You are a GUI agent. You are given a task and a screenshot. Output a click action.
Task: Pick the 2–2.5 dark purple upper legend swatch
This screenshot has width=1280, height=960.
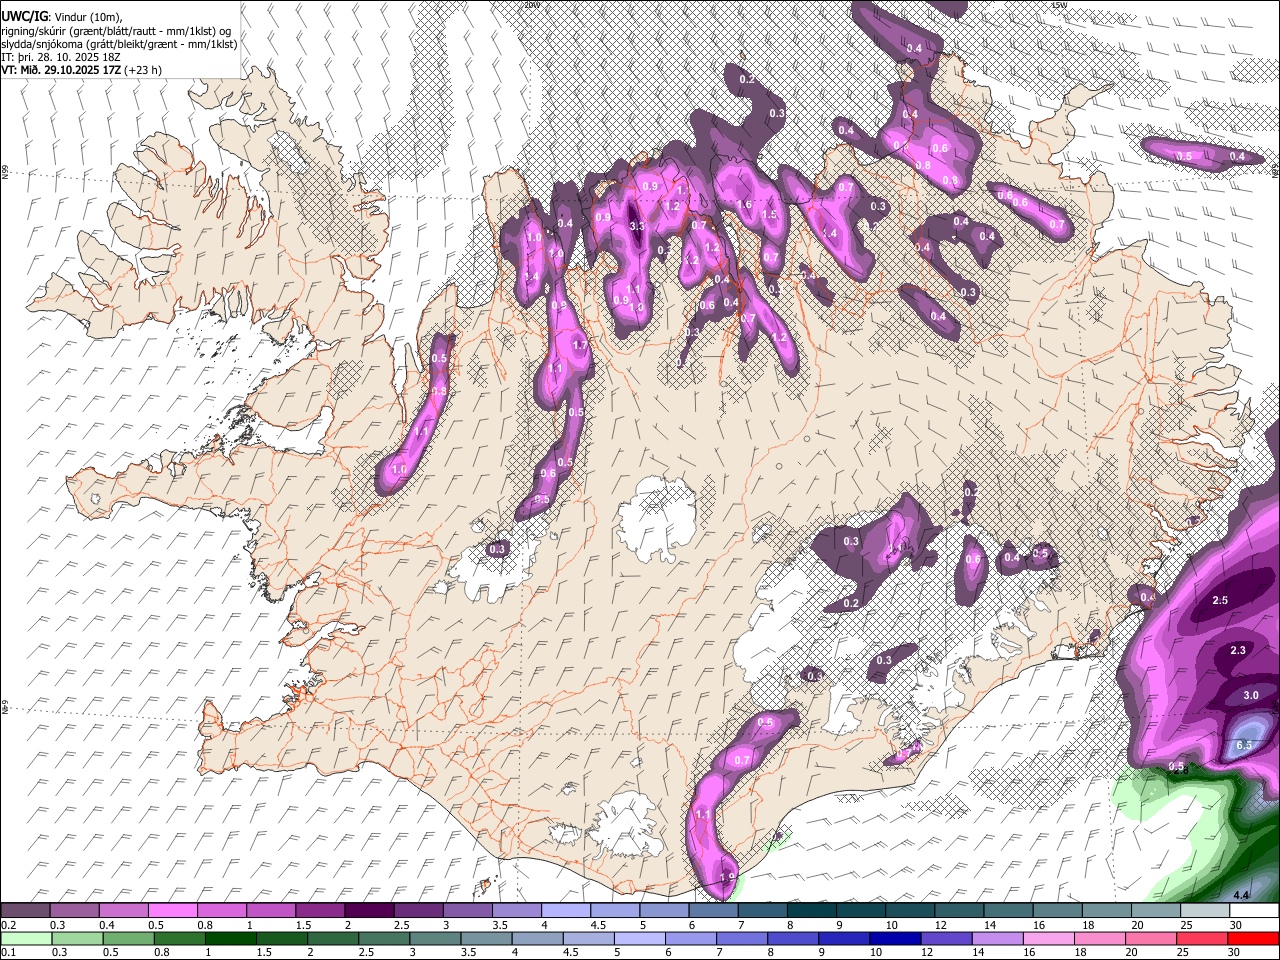tap(369, 911)
